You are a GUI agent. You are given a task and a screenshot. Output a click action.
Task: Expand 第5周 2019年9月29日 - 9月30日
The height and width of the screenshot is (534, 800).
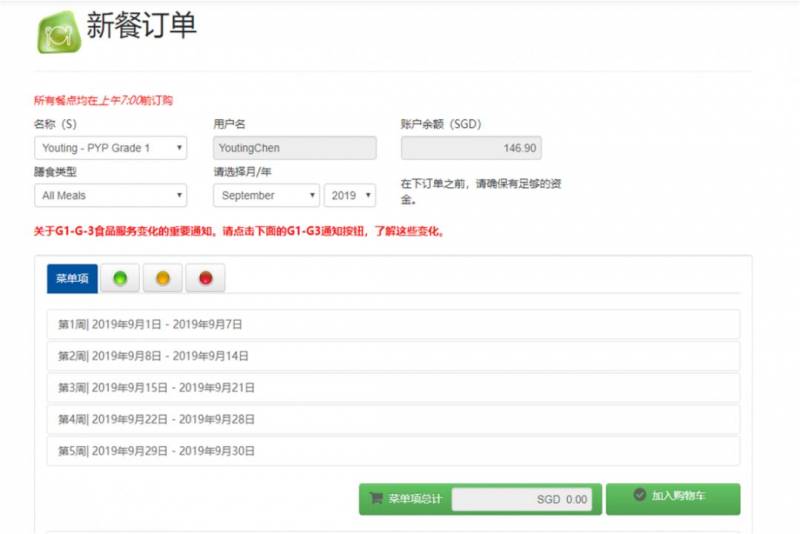(393, 451)
